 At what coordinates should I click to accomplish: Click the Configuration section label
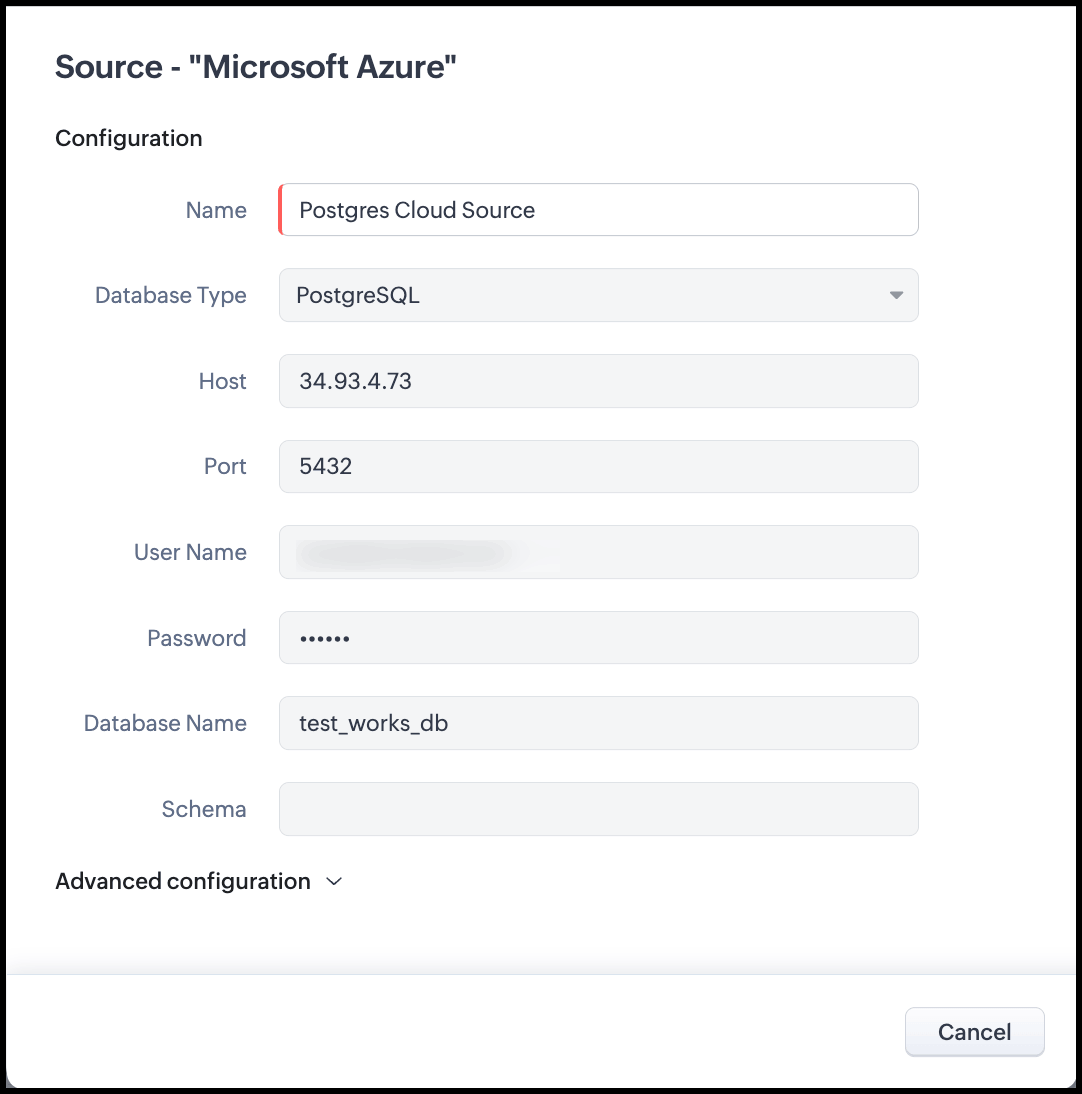pos(129,138)
